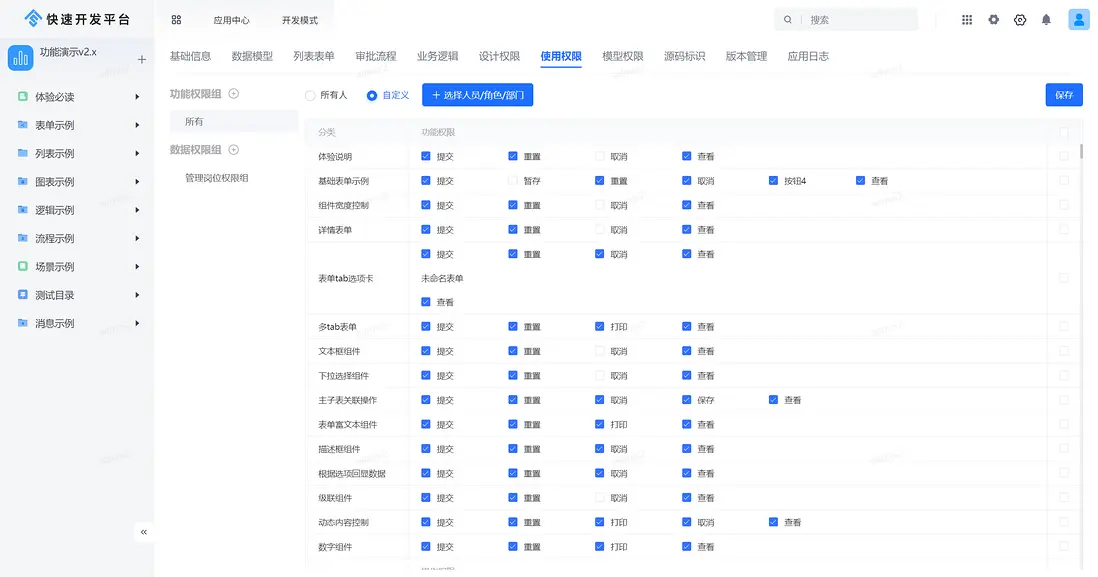Check 暂存 checkbox in 基础表单示例 row
This screenshot has width=1098, height=577.
[513, 181]
